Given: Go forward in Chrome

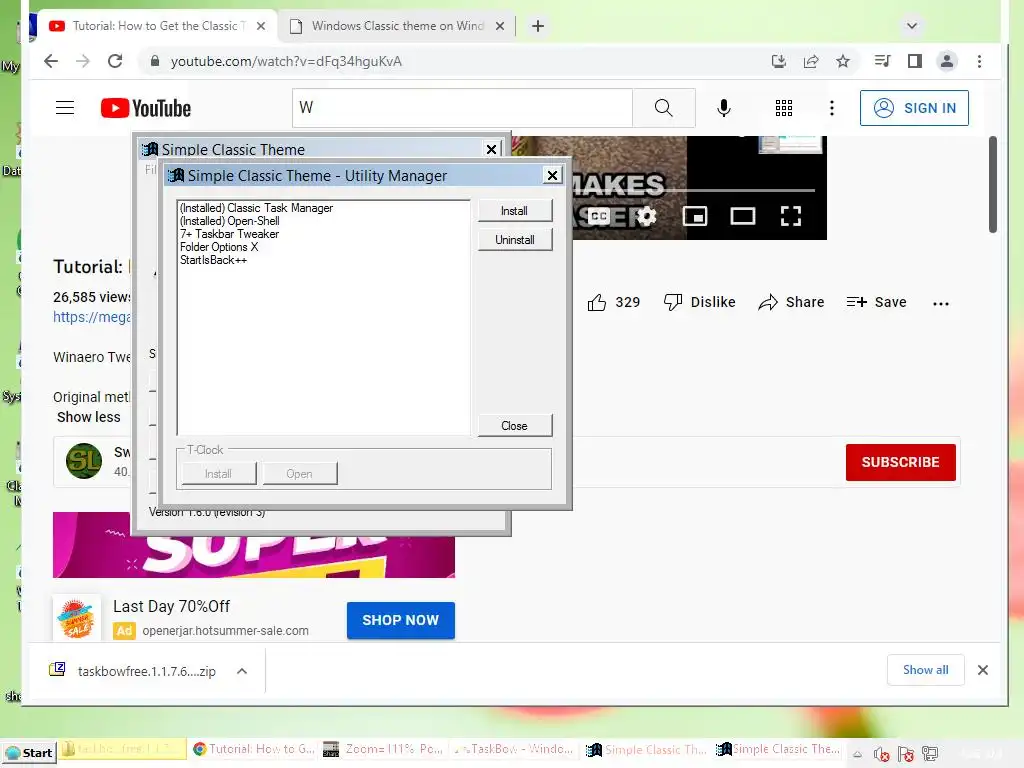Looking at the screenshot, I should coord(83,61).
